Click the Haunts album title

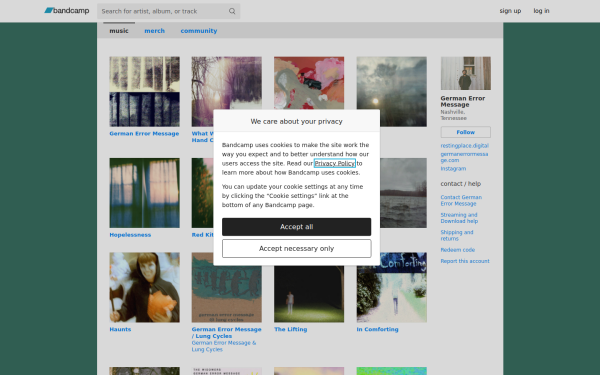point(120,329)
